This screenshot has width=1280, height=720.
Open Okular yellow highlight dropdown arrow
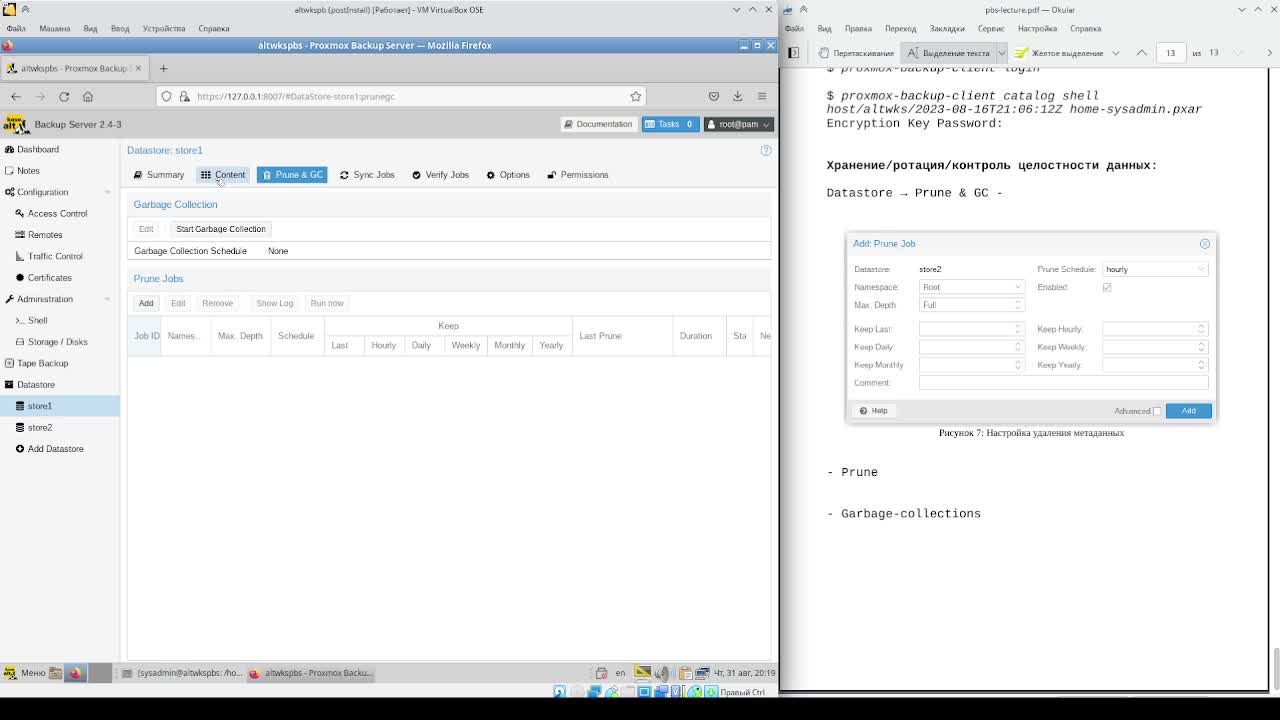[1115, 53]
